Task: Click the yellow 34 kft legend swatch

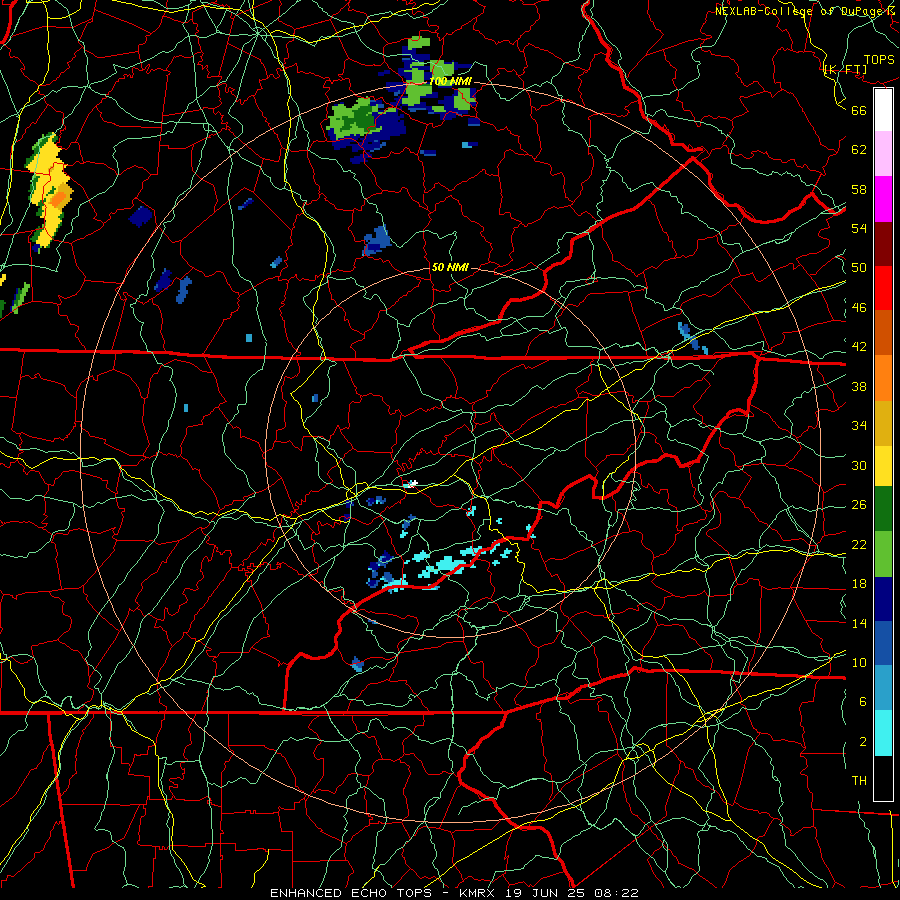Action: tap(883, 465)
